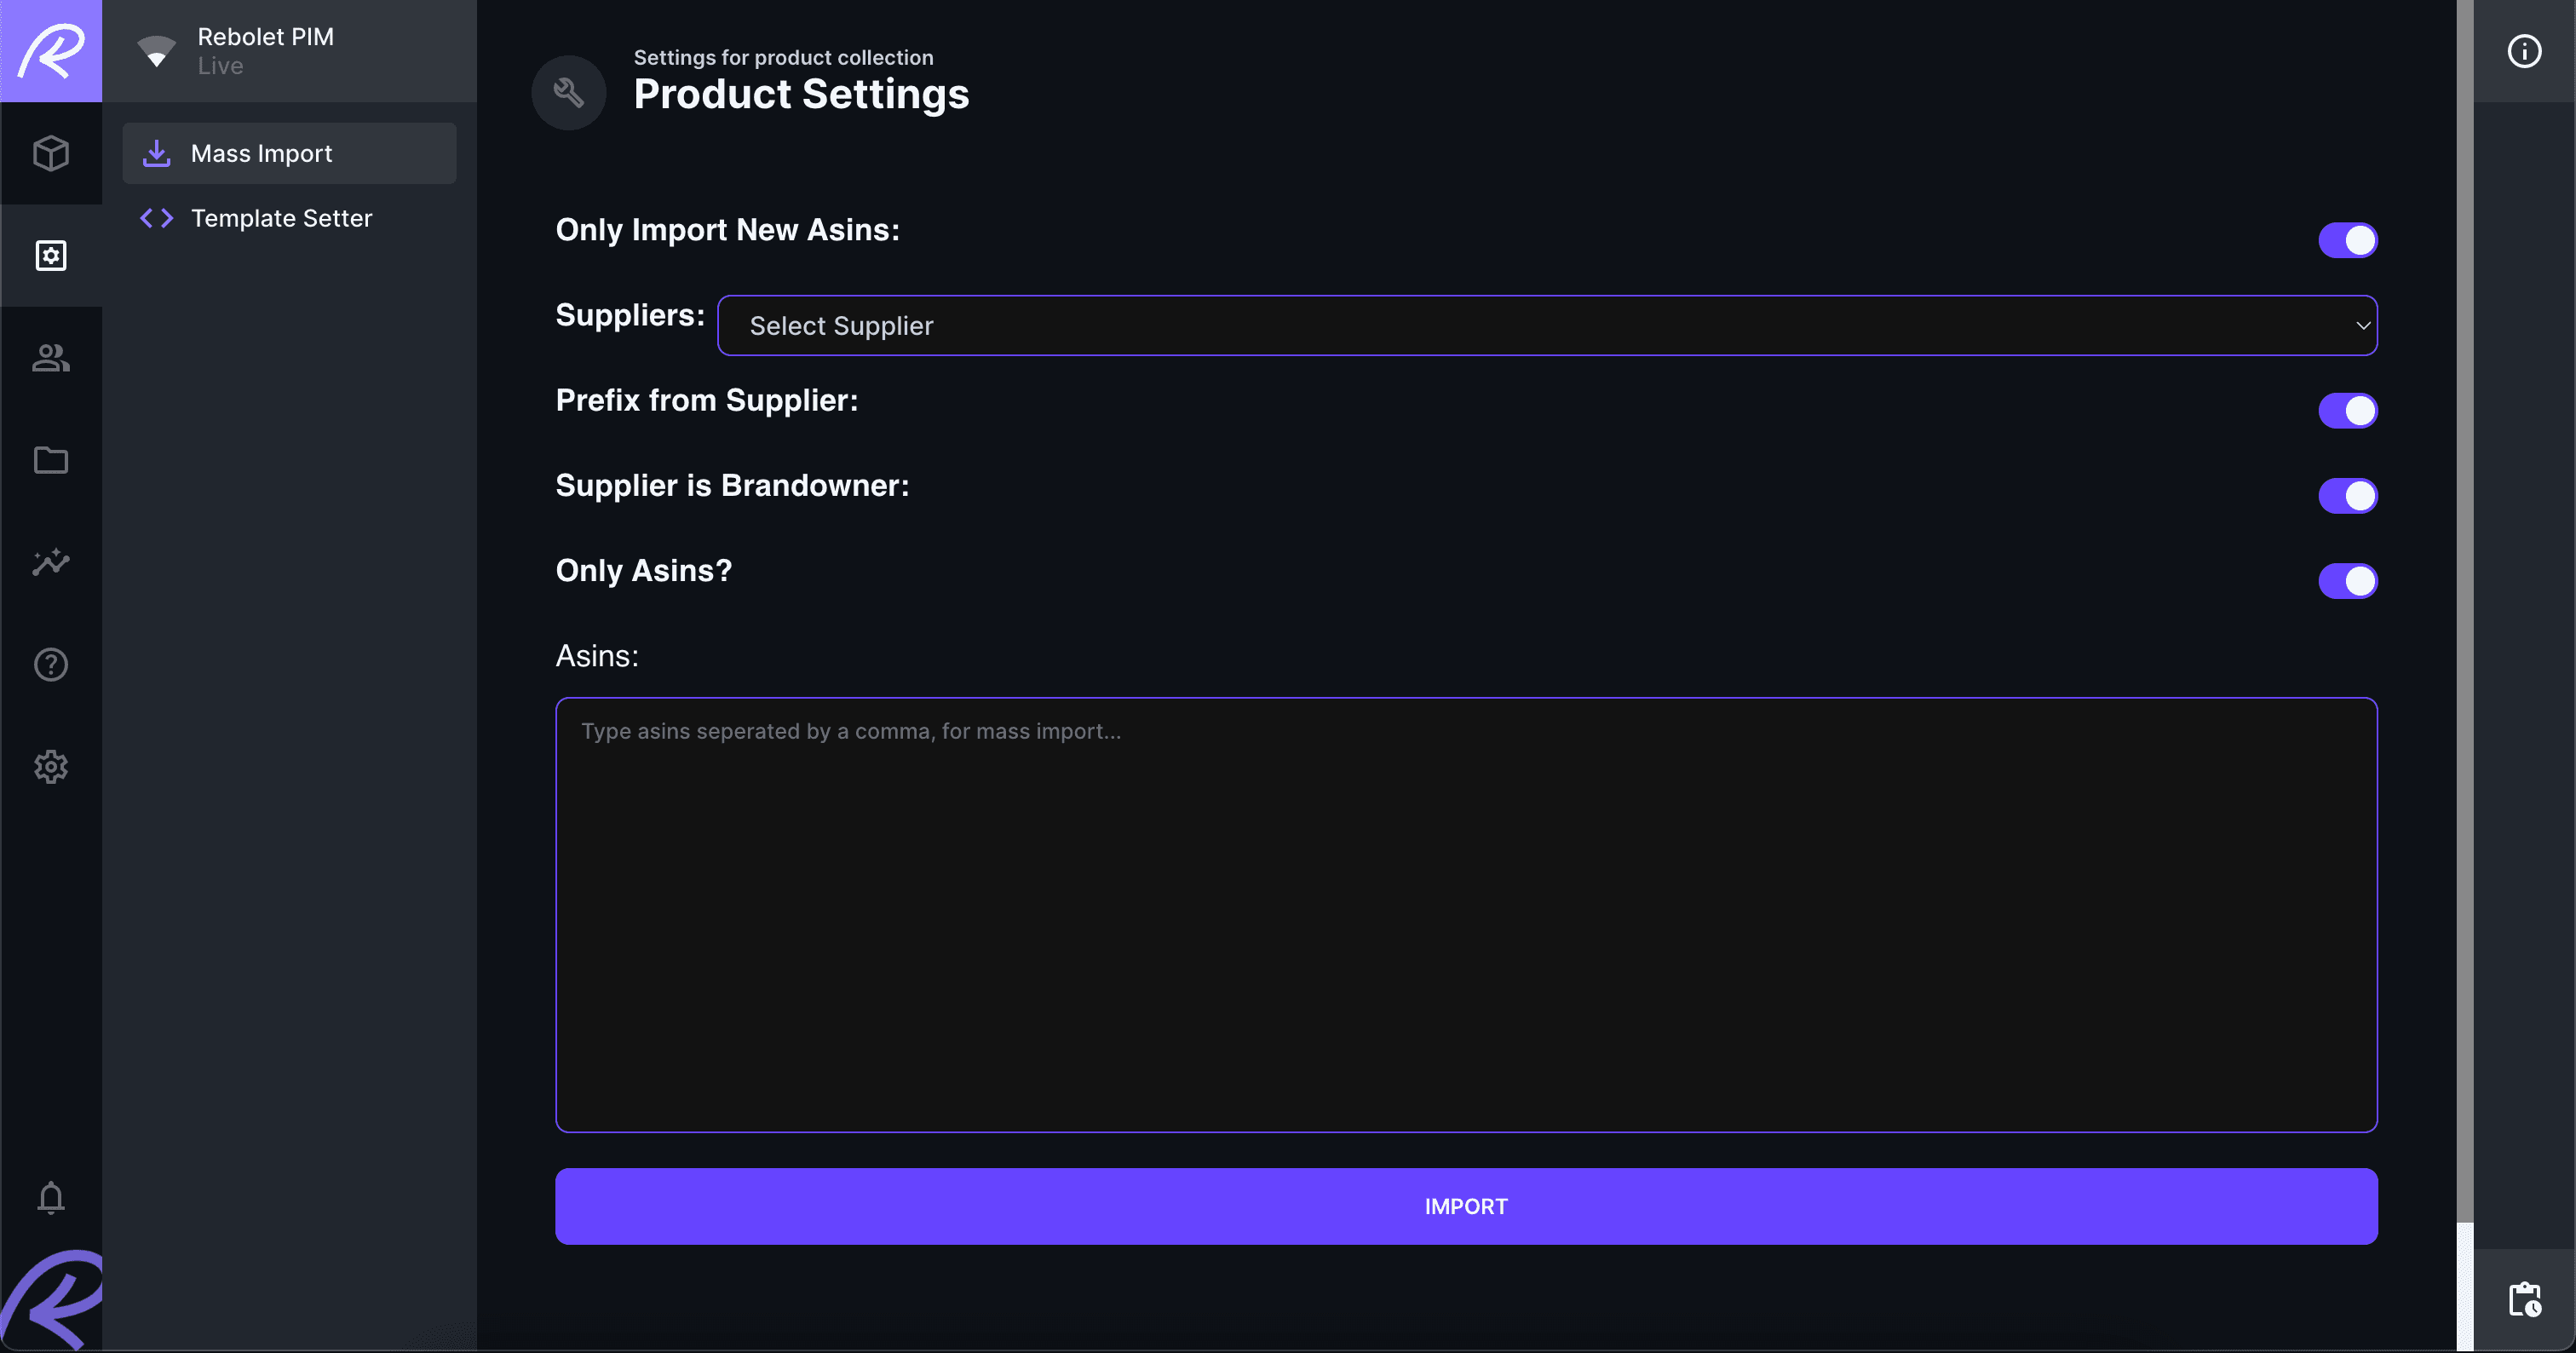The width and height of the screenshot is (2576, 1353).
Task: Click the info icon at top right
Action: click(x=2524, y=51)
